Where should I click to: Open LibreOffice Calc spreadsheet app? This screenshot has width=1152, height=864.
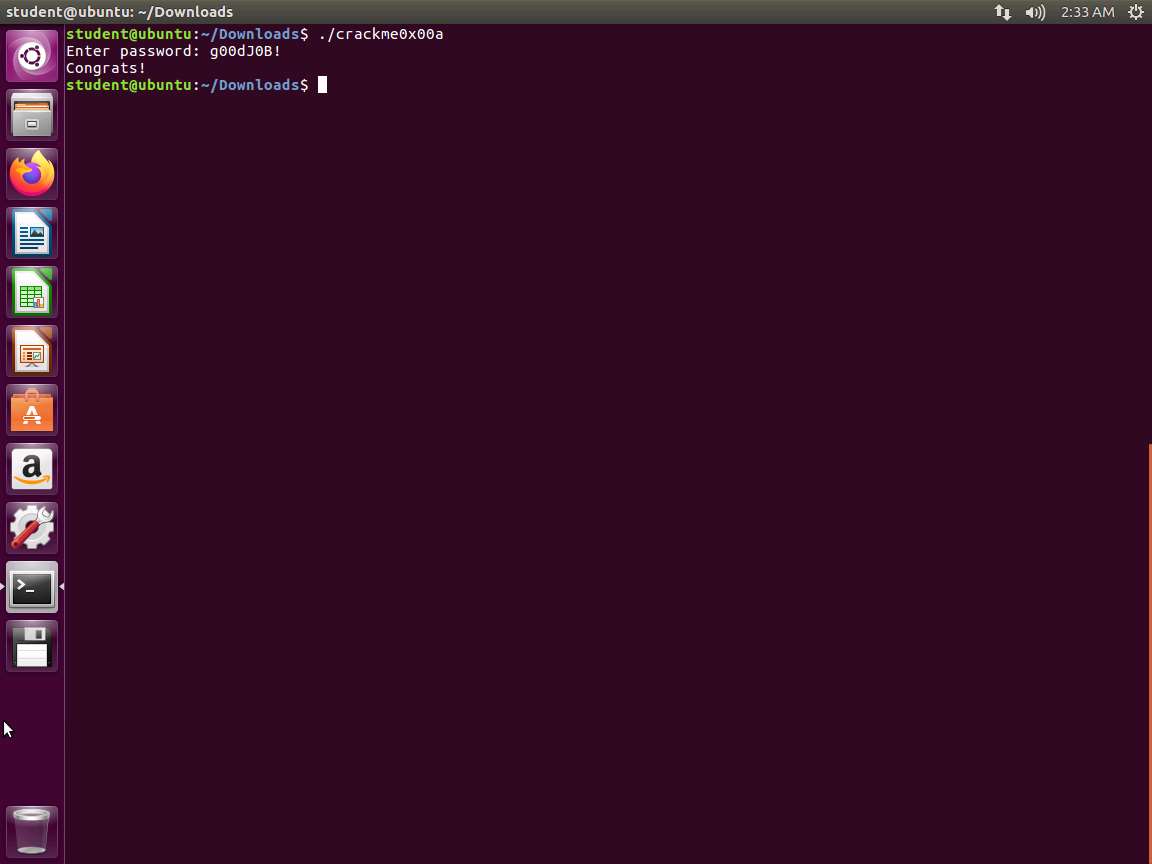[32, 292]
